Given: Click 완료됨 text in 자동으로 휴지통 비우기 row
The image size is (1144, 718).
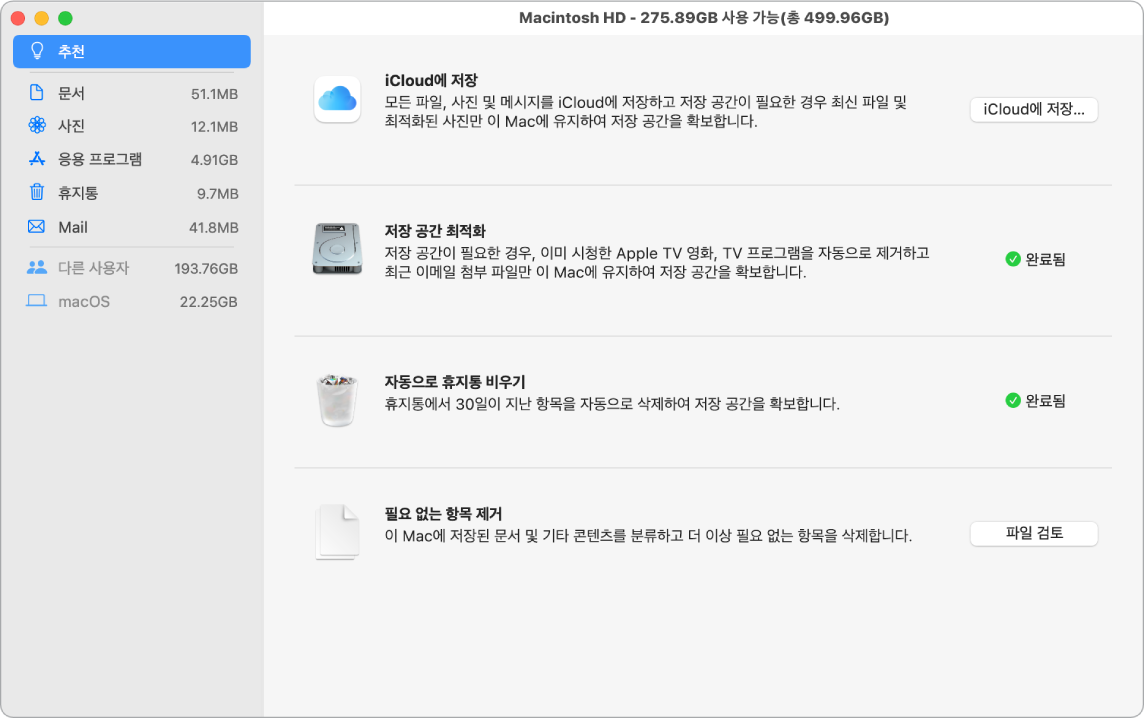Looking at the screenshot, I should (1046, 401).
